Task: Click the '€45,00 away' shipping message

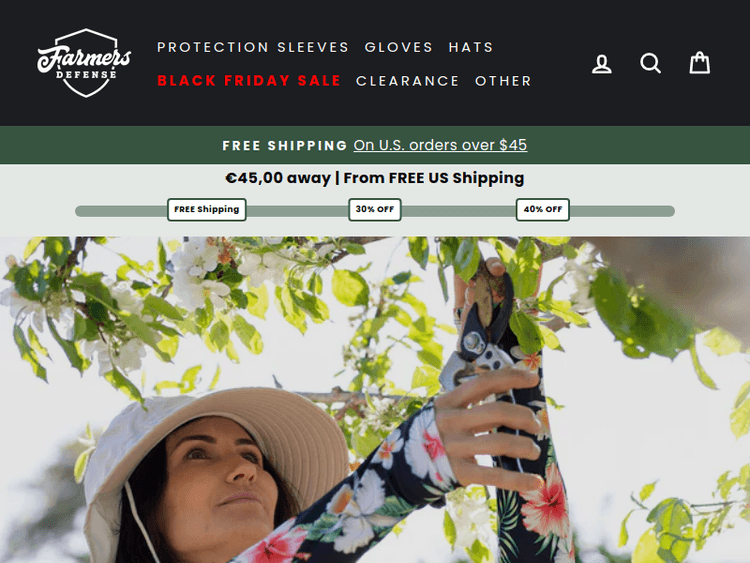Action: coord(278,178)
